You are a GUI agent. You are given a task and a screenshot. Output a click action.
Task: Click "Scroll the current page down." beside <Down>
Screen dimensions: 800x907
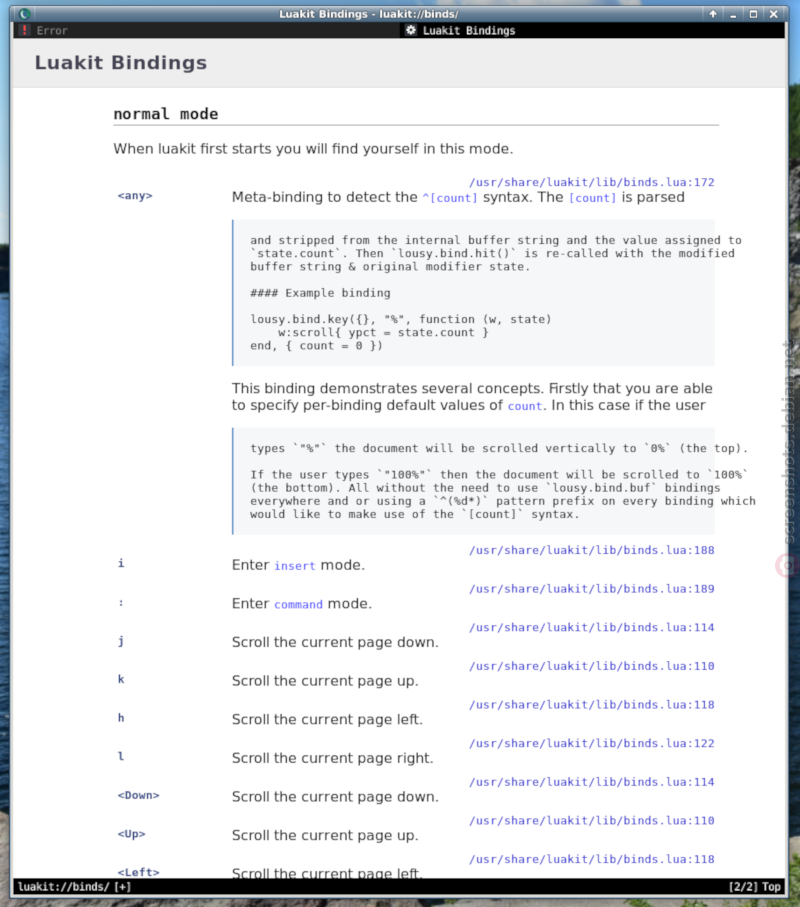pyautogui.click(x=335, y=797)
